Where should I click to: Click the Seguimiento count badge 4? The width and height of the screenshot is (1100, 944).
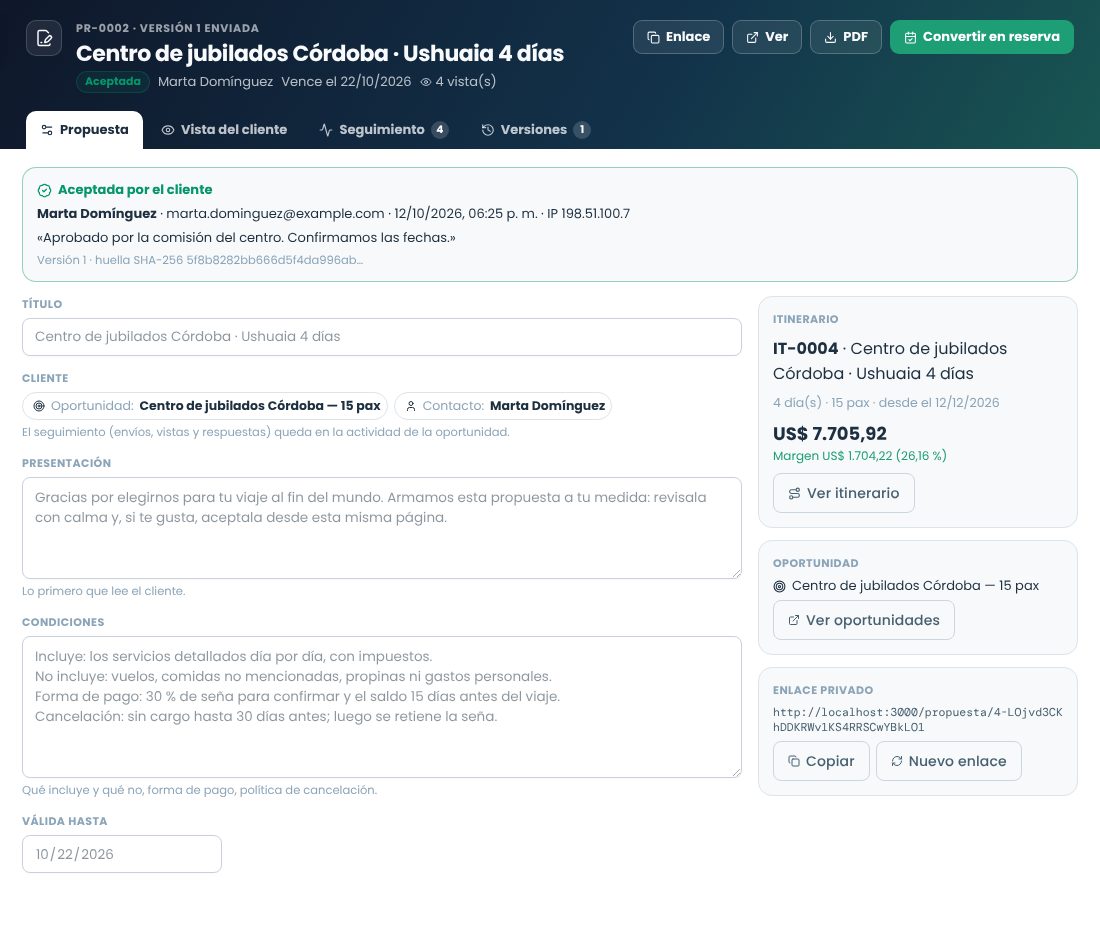click(440, 130)
